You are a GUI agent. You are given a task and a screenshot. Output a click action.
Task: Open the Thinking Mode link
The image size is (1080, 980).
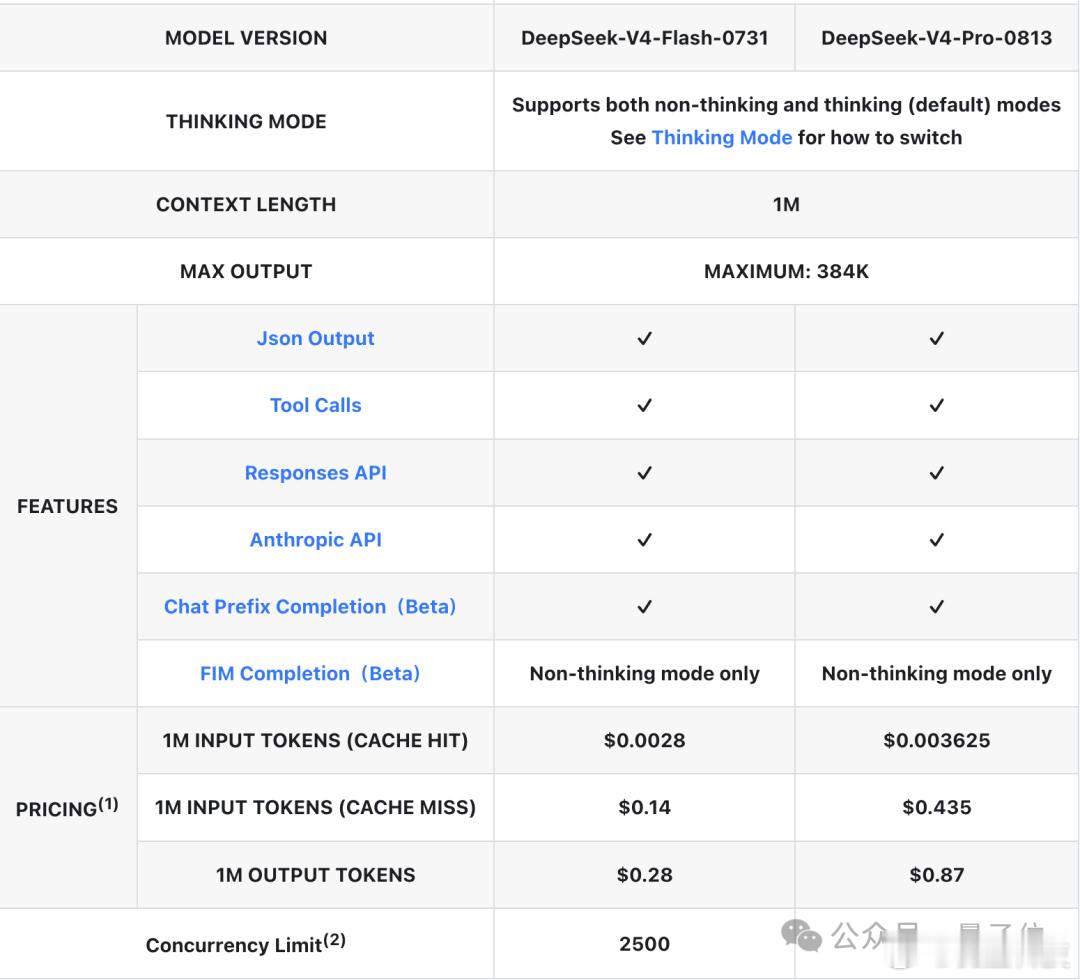[x=722, y=137]
